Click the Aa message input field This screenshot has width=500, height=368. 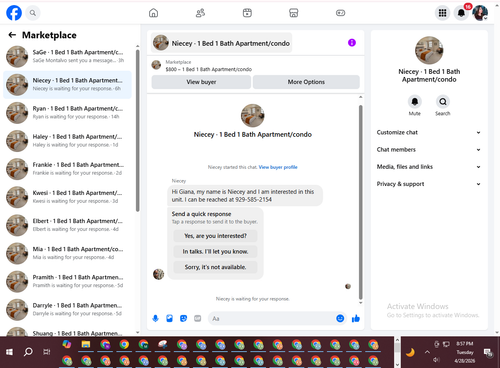[272, 318]
